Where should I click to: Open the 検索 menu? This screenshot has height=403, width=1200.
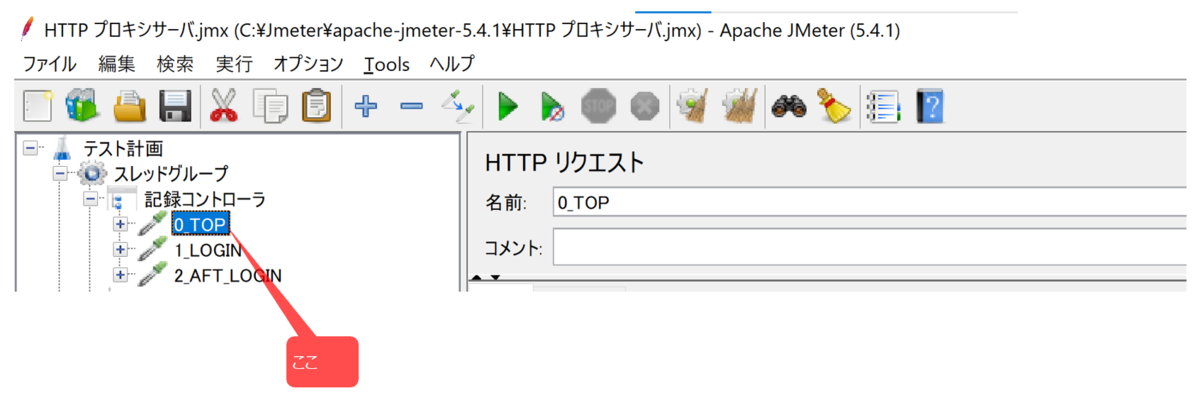(175, 63)
